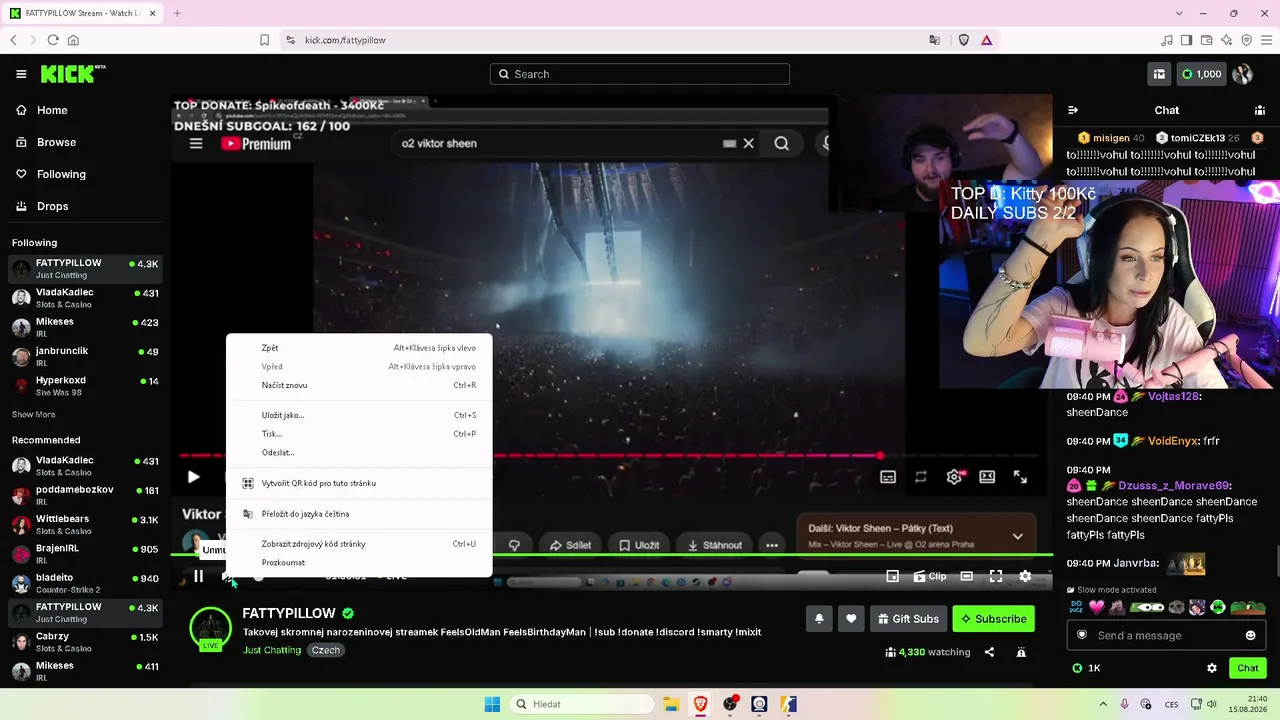Select Přeložit do jazyka čeština
This screenshot has width=1280, height=720.
tap(359, 514)
